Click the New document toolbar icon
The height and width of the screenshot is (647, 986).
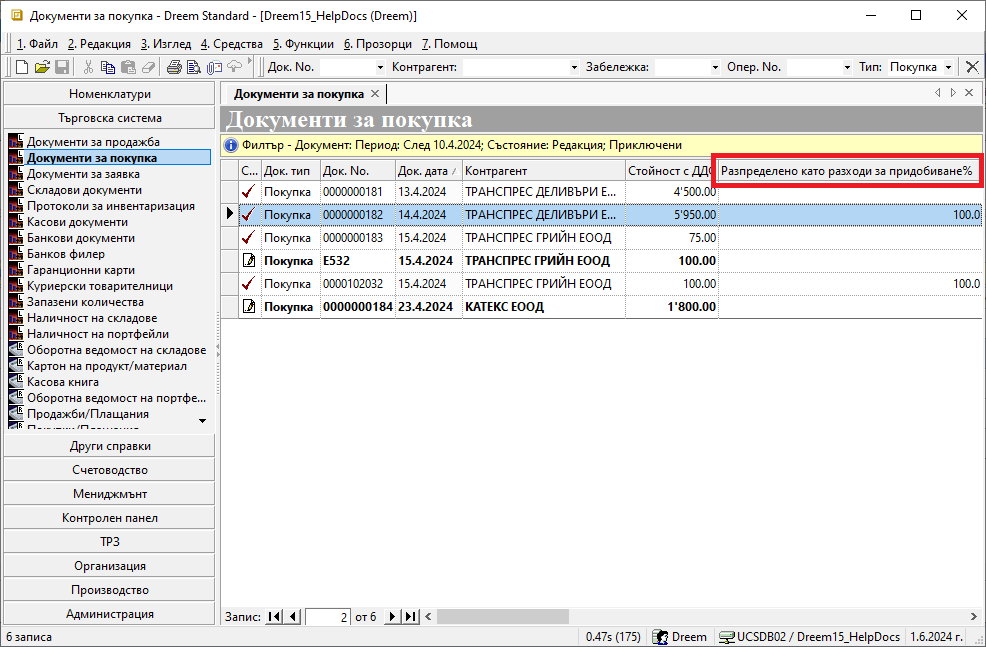pos(22,67)
